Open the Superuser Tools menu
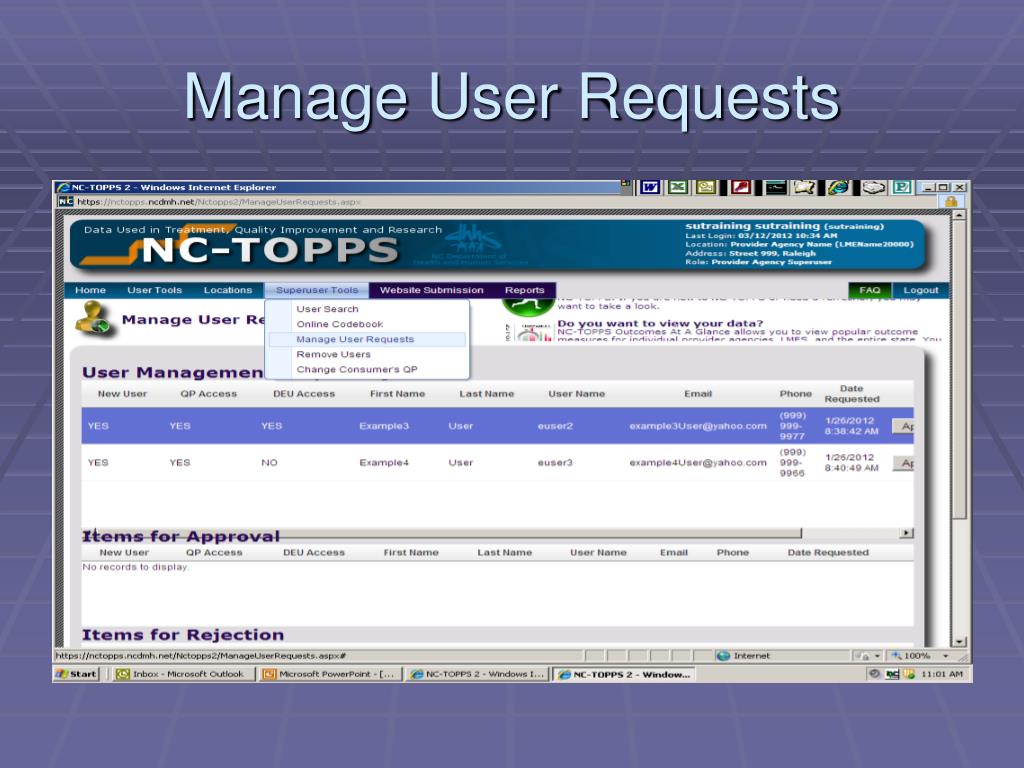Image resolution: width=1024 pixels, height=768 pixels. click(317, 290)
